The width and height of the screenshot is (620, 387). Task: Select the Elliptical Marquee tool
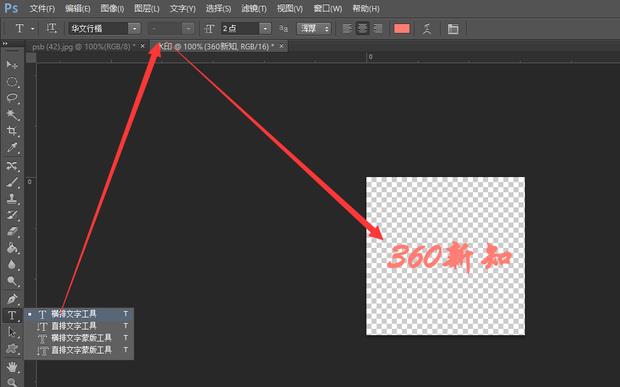click(12, 82)
